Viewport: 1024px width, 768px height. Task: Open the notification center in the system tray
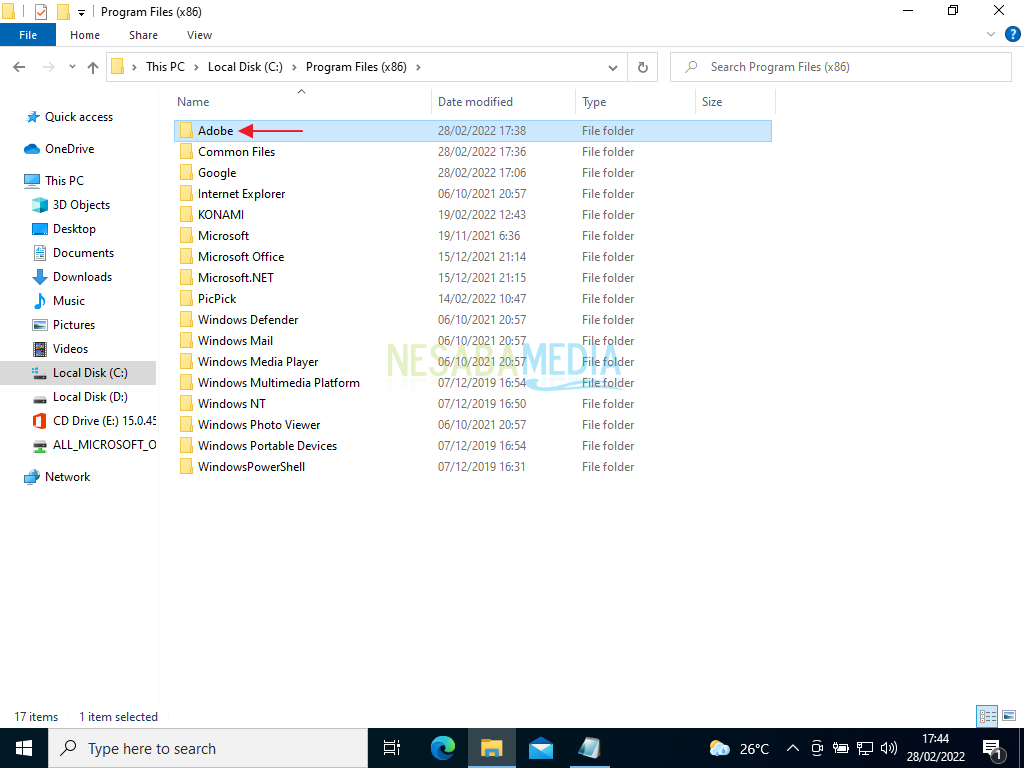993,747
